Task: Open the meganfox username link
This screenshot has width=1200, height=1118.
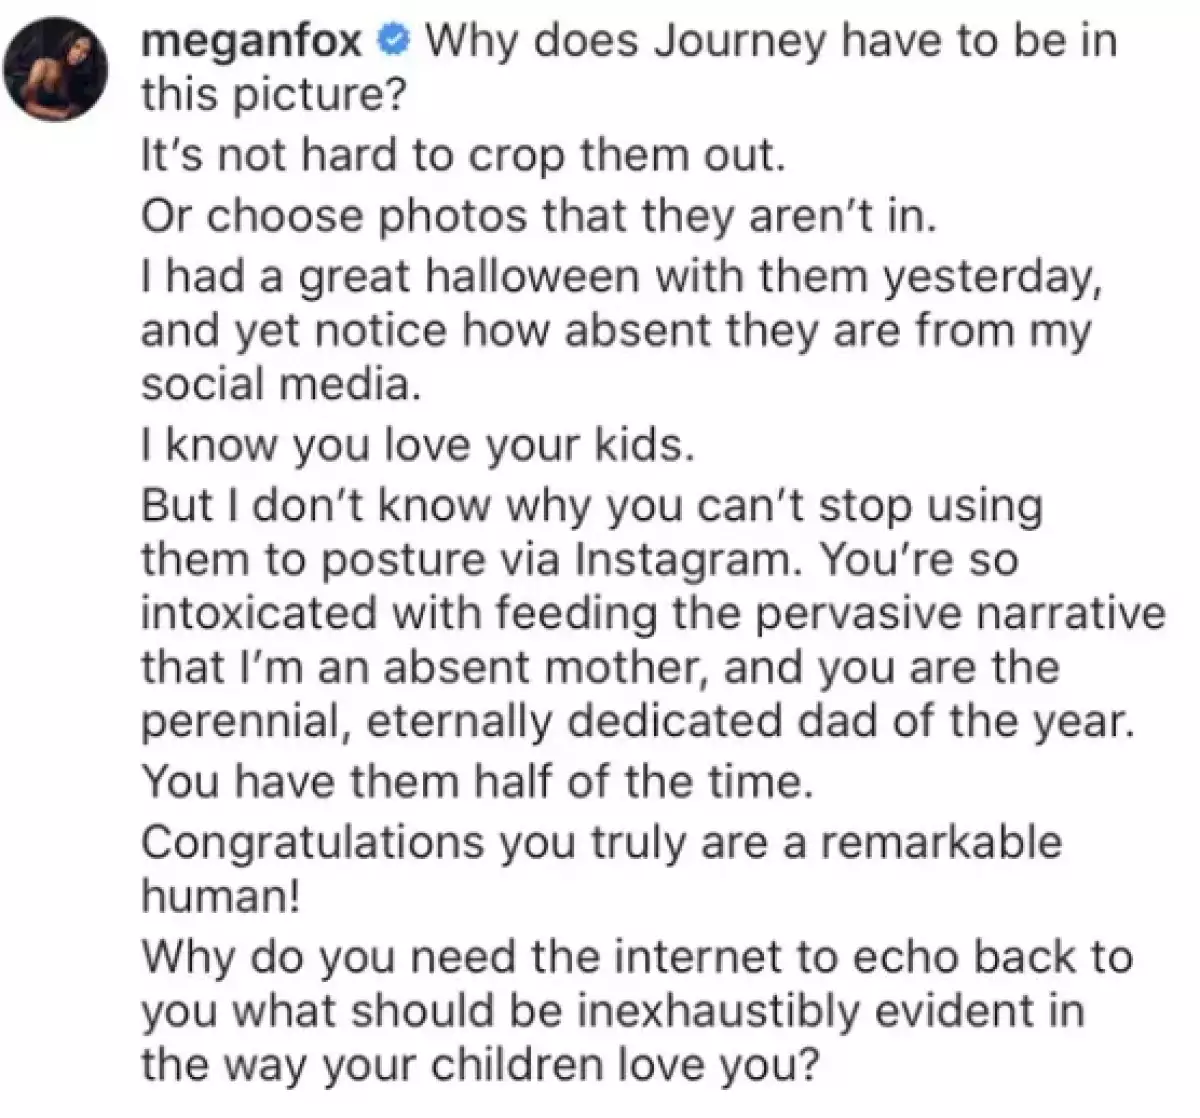Action: [x=256, y=42]
